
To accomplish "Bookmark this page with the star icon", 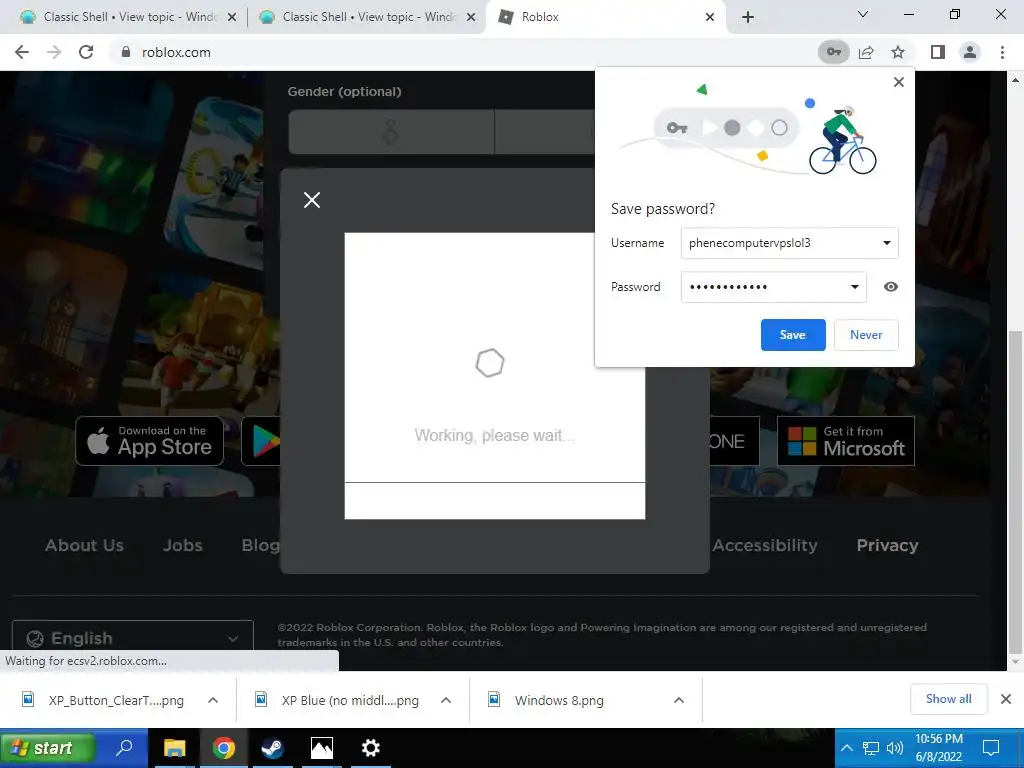I will point(898,52).
